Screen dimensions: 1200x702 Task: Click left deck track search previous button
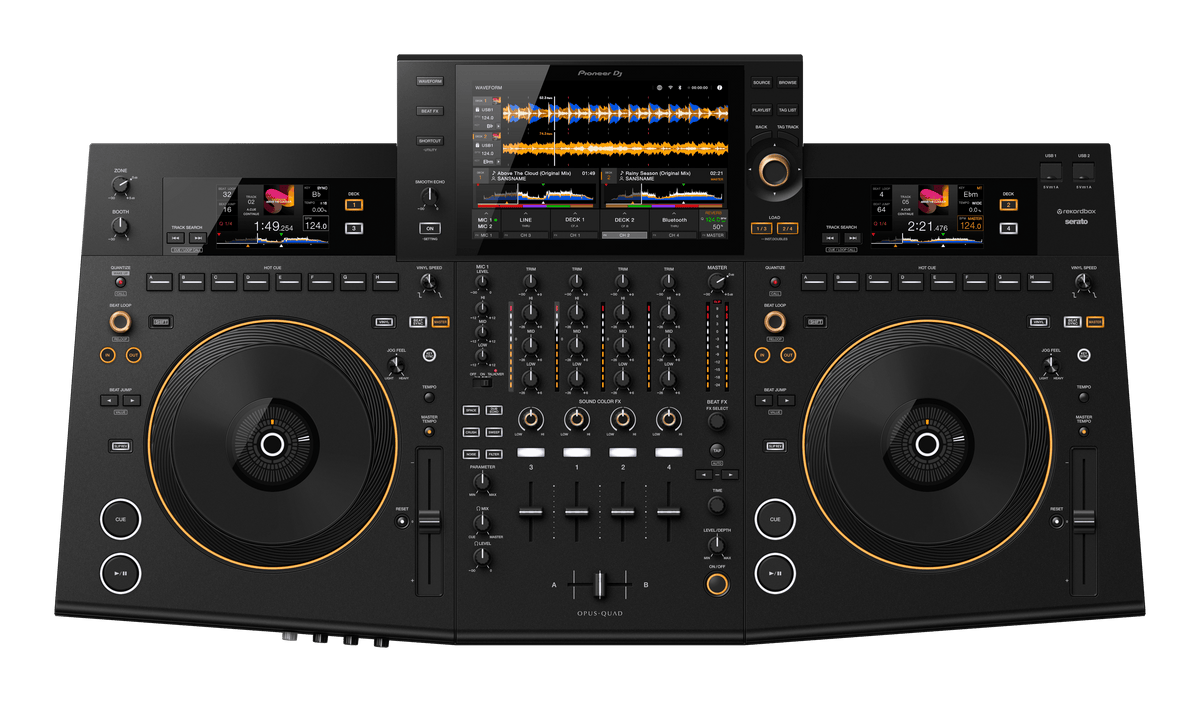click(x=177, y=239)
